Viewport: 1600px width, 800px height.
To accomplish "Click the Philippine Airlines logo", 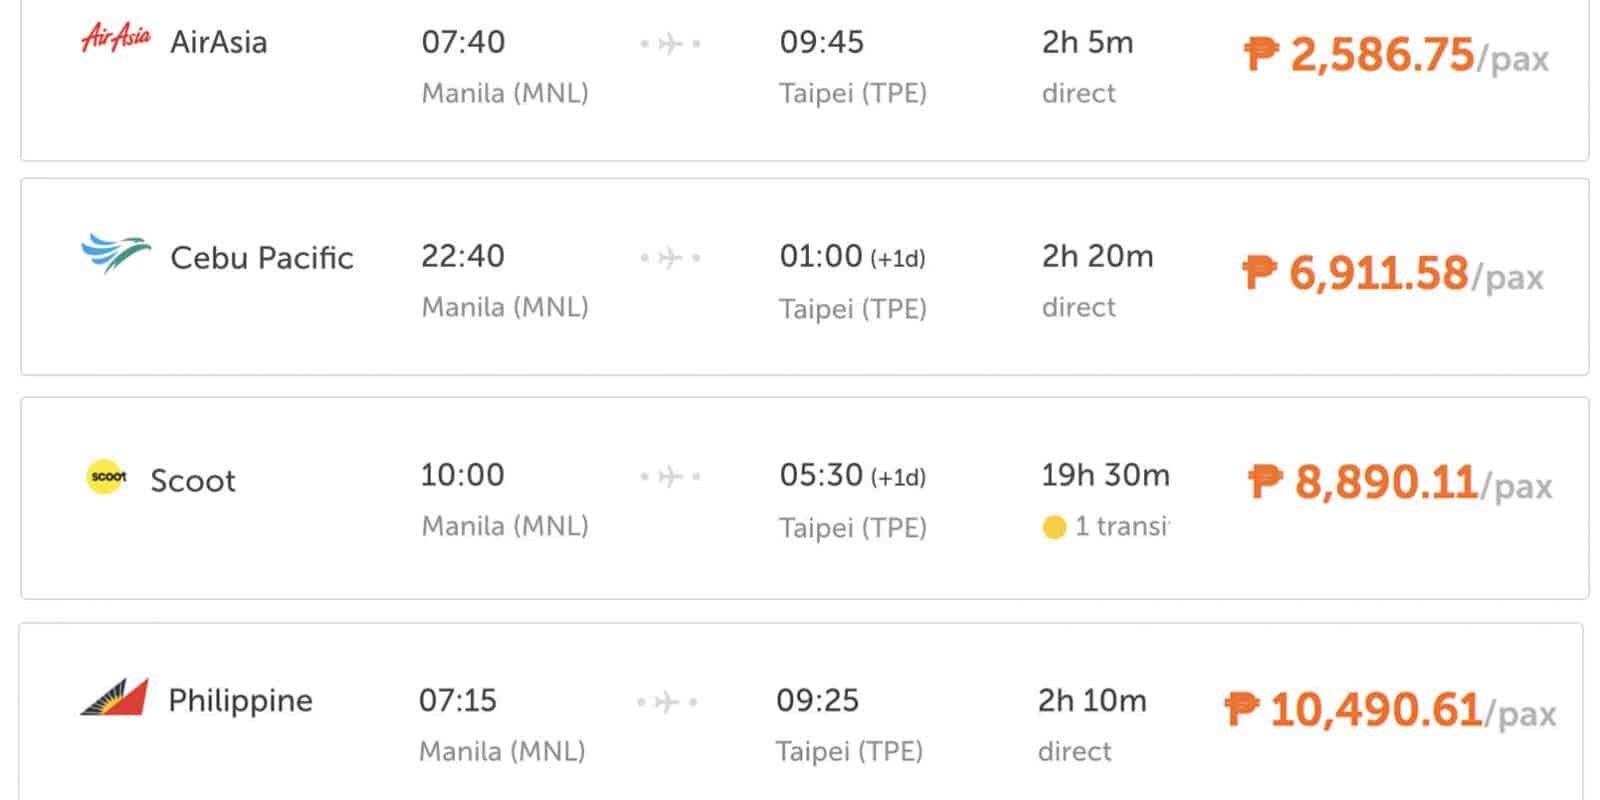I will pos(114,697).
